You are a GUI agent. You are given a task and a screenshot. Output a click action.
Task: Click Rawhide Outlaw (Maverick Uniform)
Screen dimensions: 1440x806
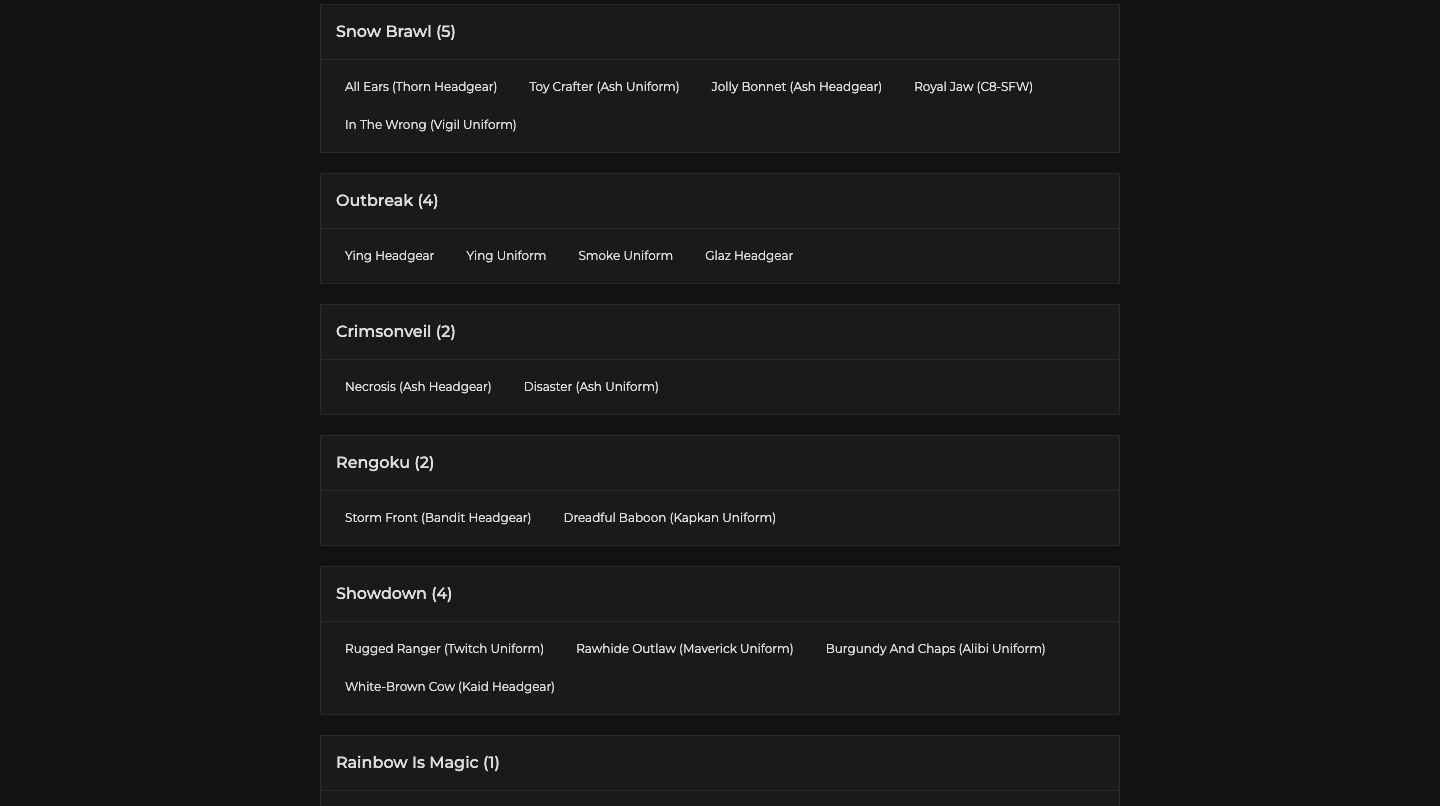684,649
